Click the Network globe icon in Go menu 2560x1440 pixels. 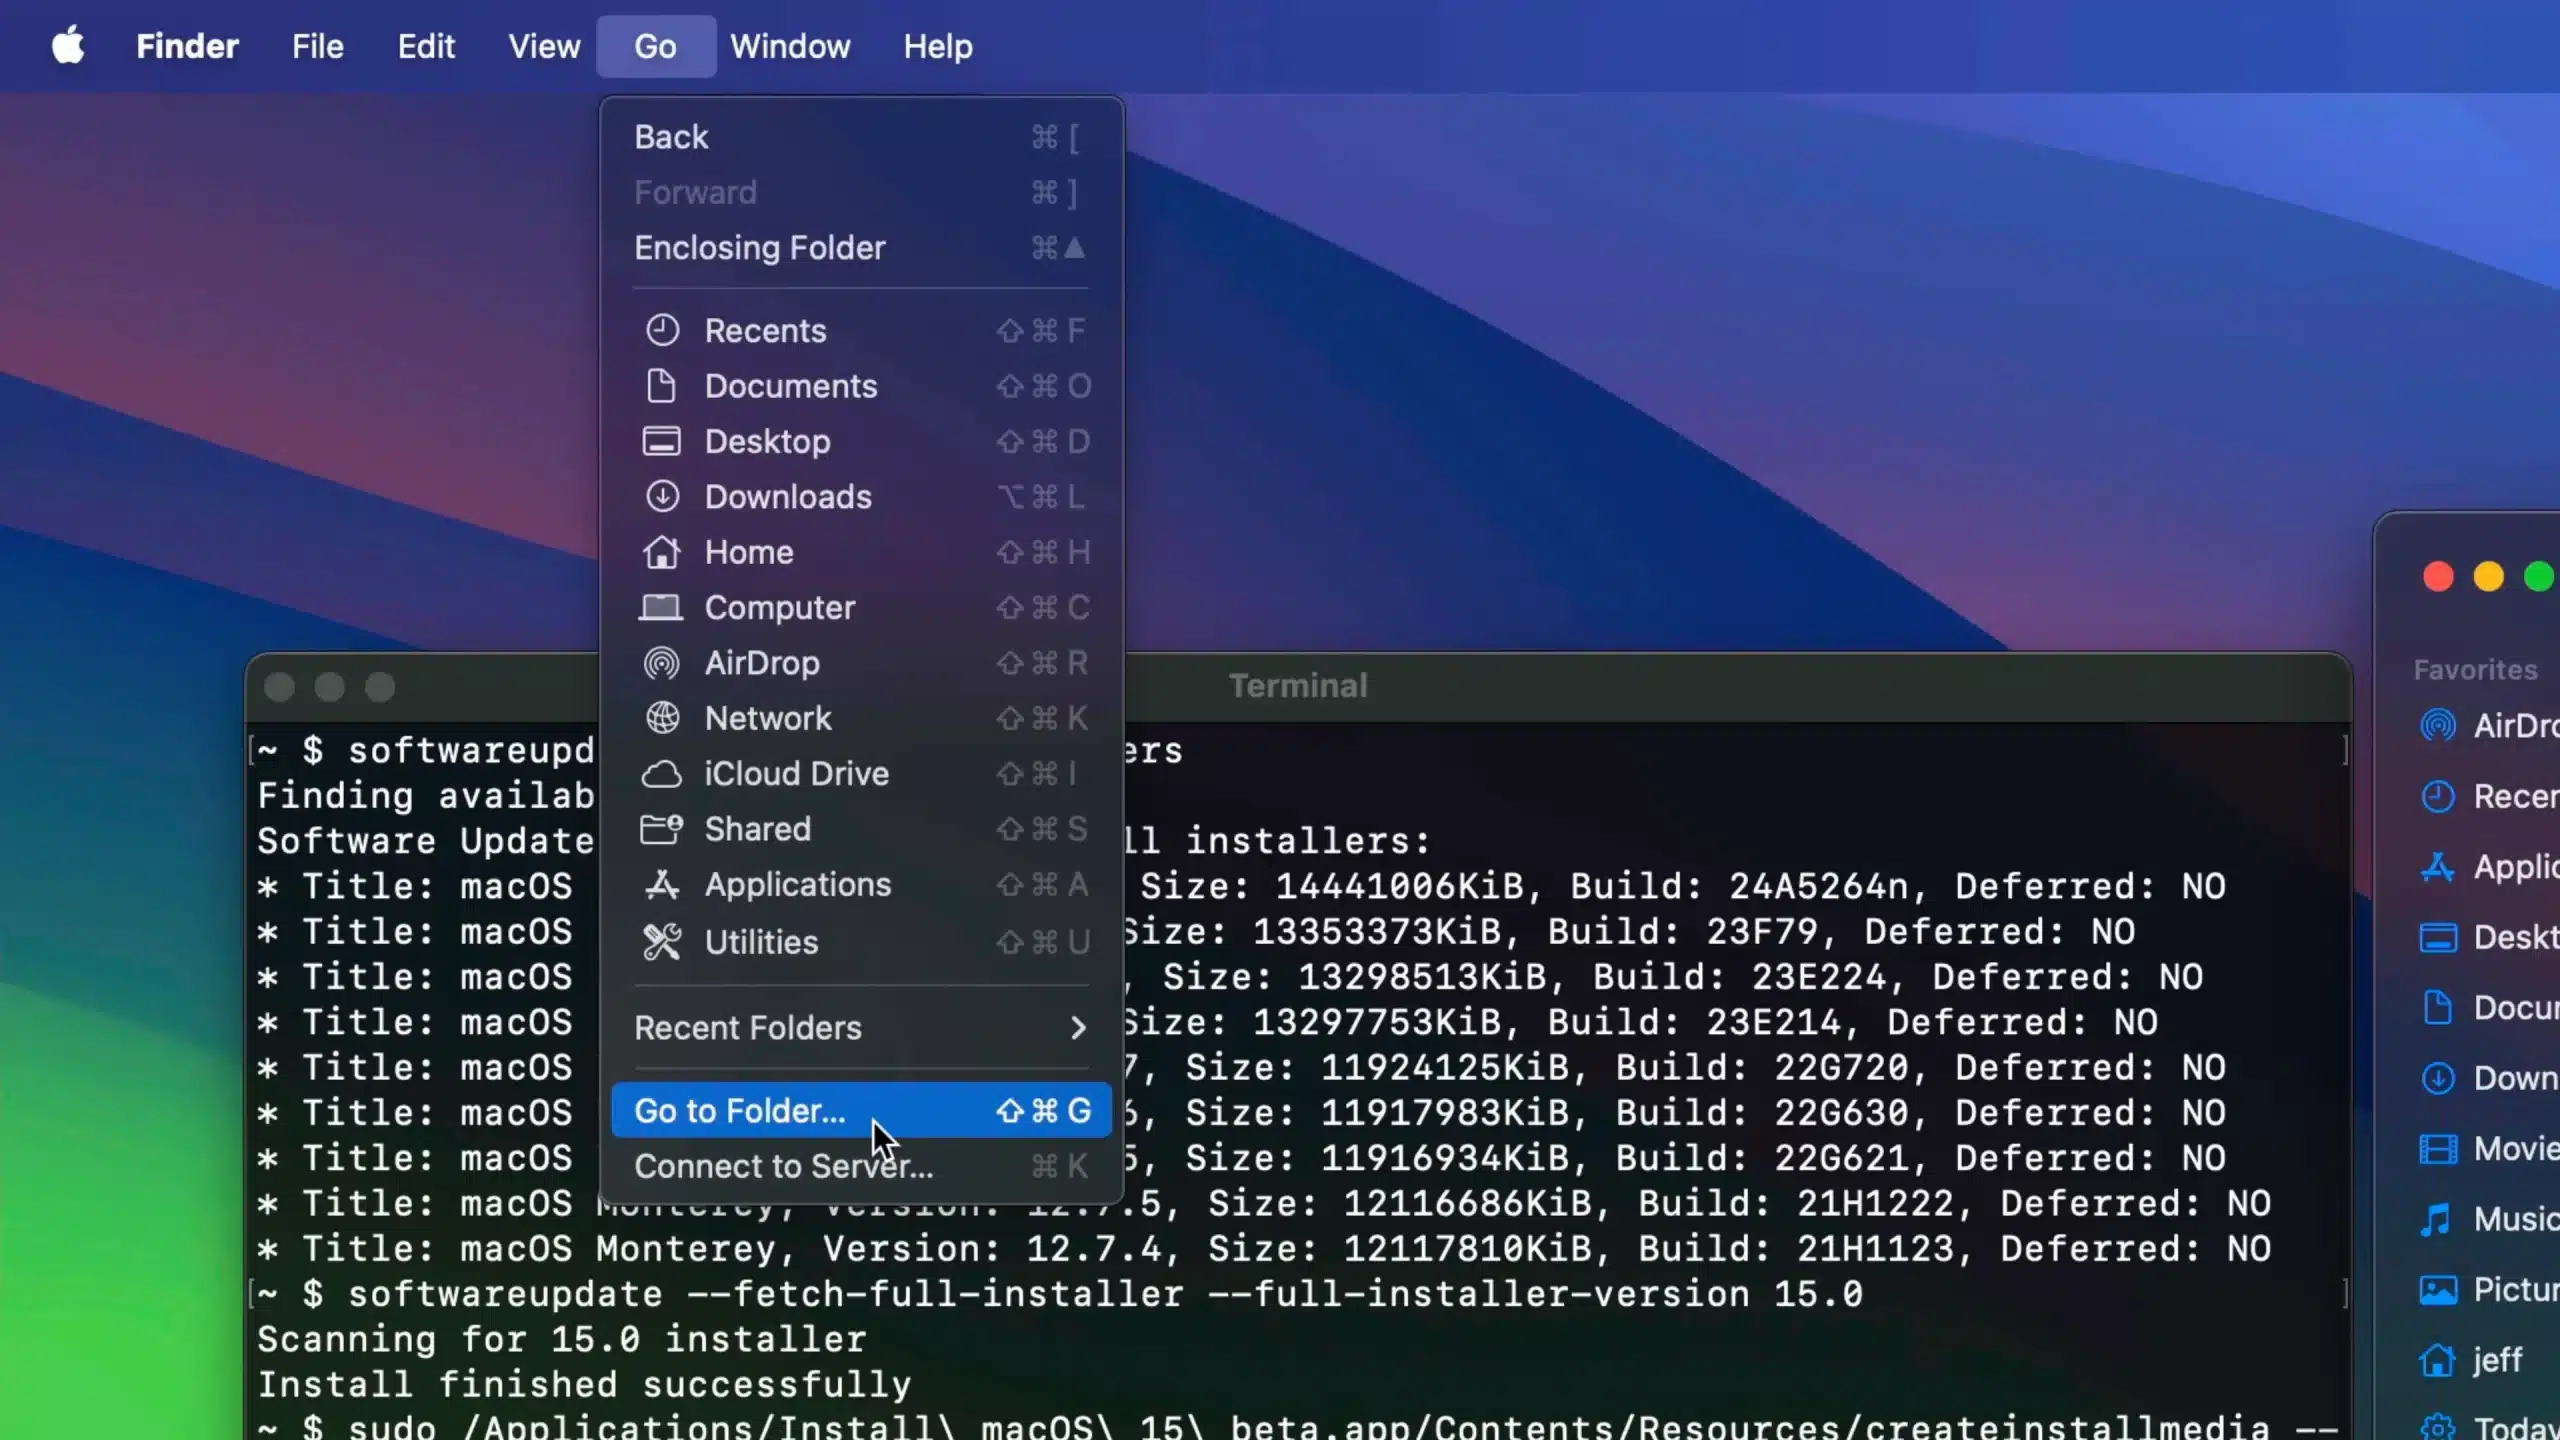point(662,718)
